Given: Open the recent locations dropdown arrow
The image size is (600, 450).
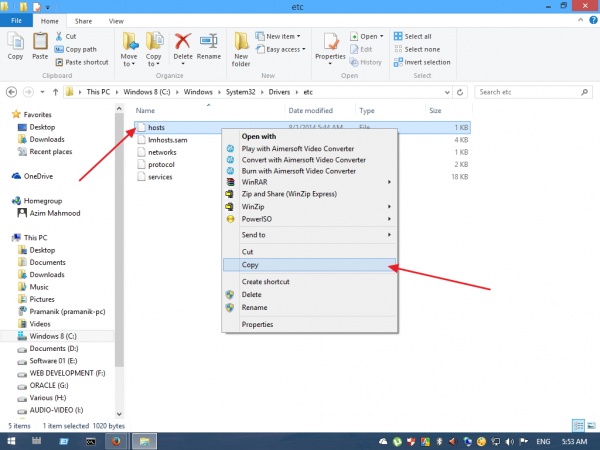Looking at the screenshot, I should pyautogui.click(x=42, y=92).
